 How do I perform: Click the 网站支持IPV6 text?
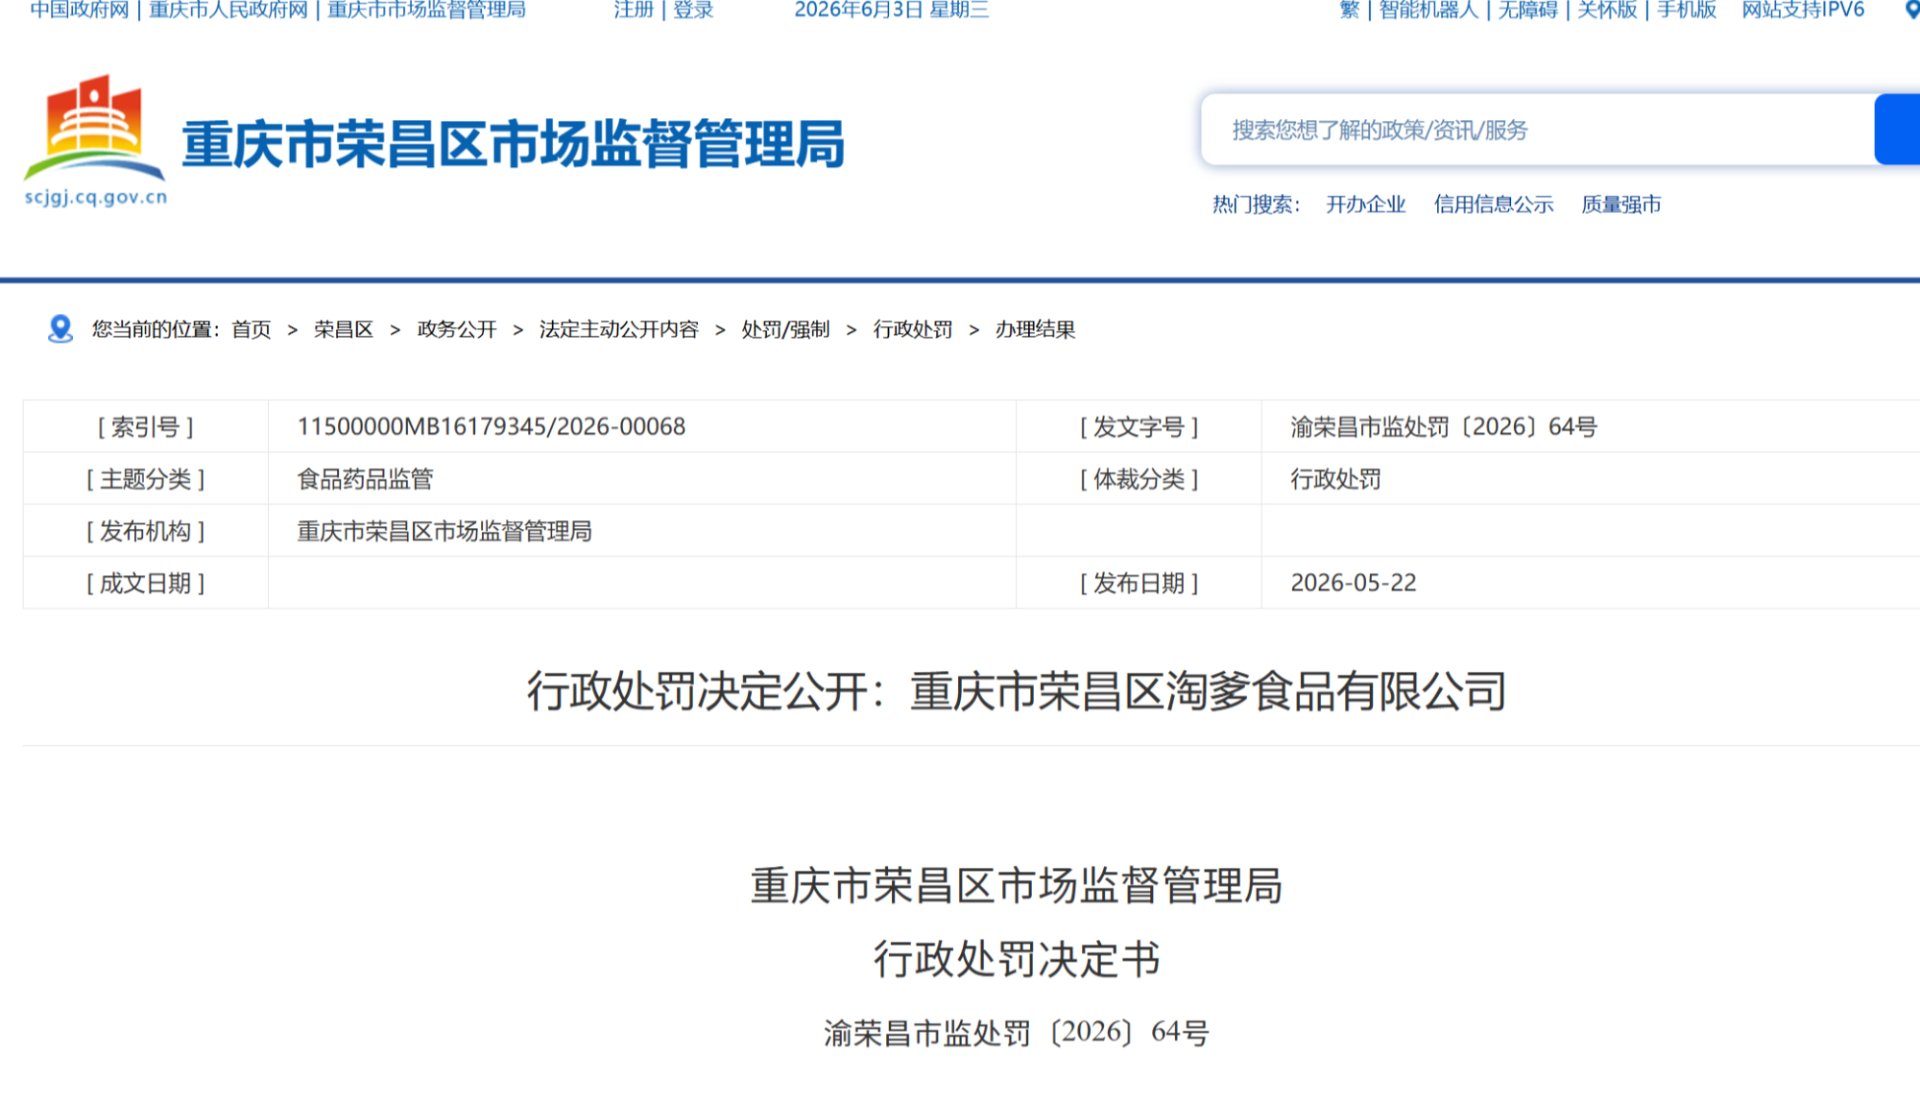1803,10
